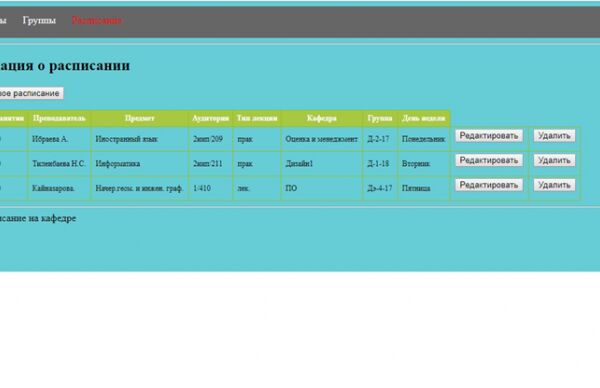The image size is (600, 388).
Task: Edit the Кайназарова schedule row
Action: pyautogui.click(x=489, y=185)
